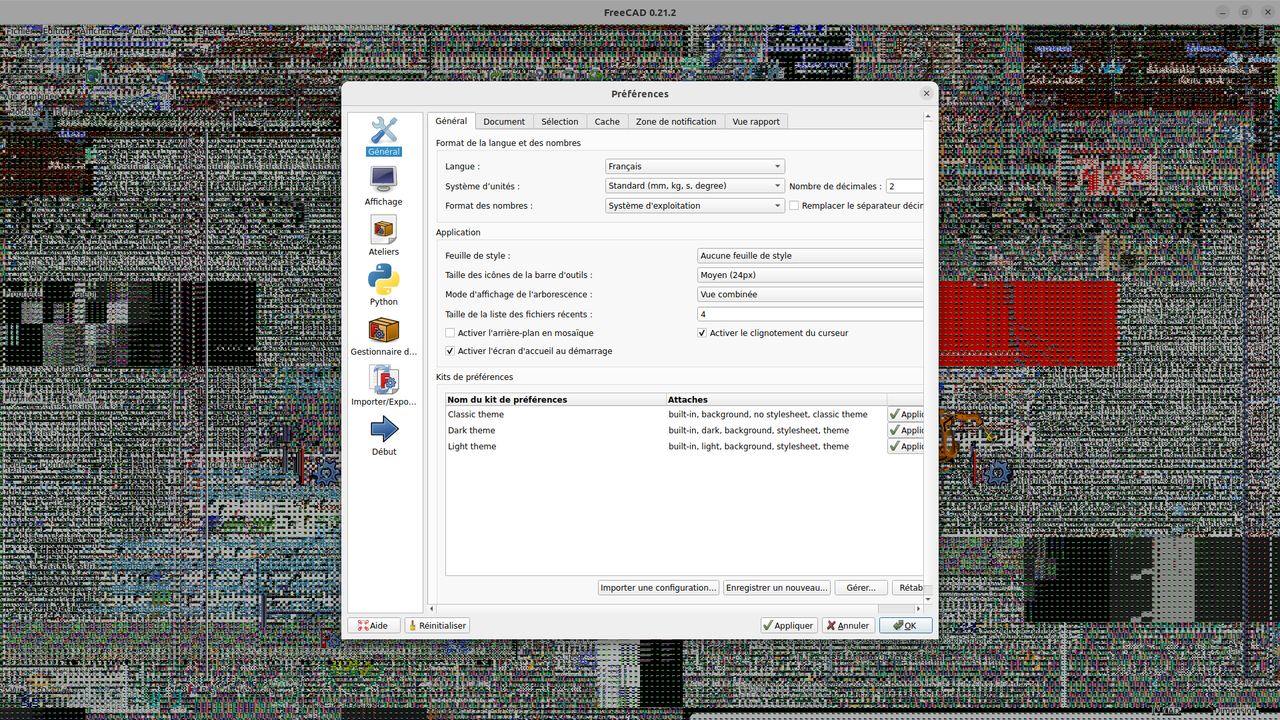Click the Réinitialiser button
This screenshot has width=1280, height=720.
[437, 626]
